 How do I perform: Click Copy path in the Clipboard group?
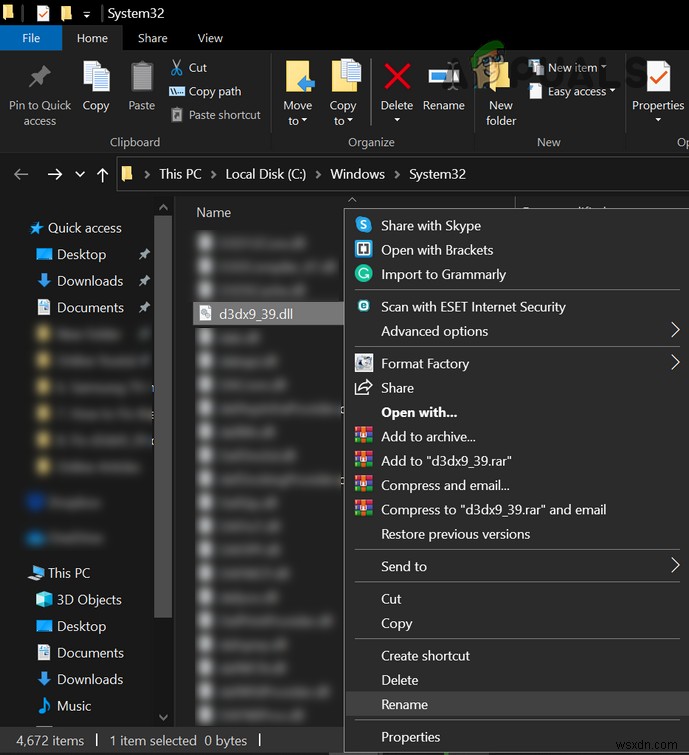[x=214, y=91]
